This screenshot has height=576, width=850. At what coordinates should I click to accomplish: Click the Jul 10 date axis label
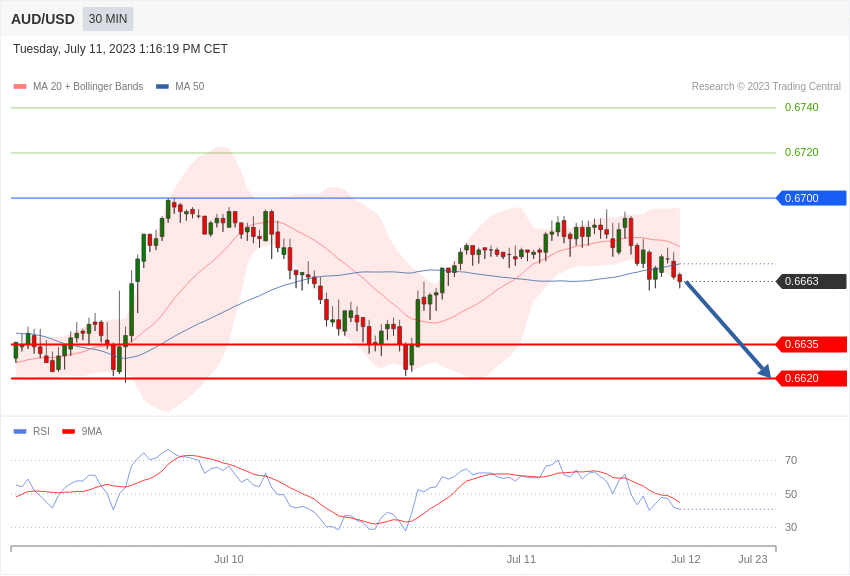click(x=229, y=559)
